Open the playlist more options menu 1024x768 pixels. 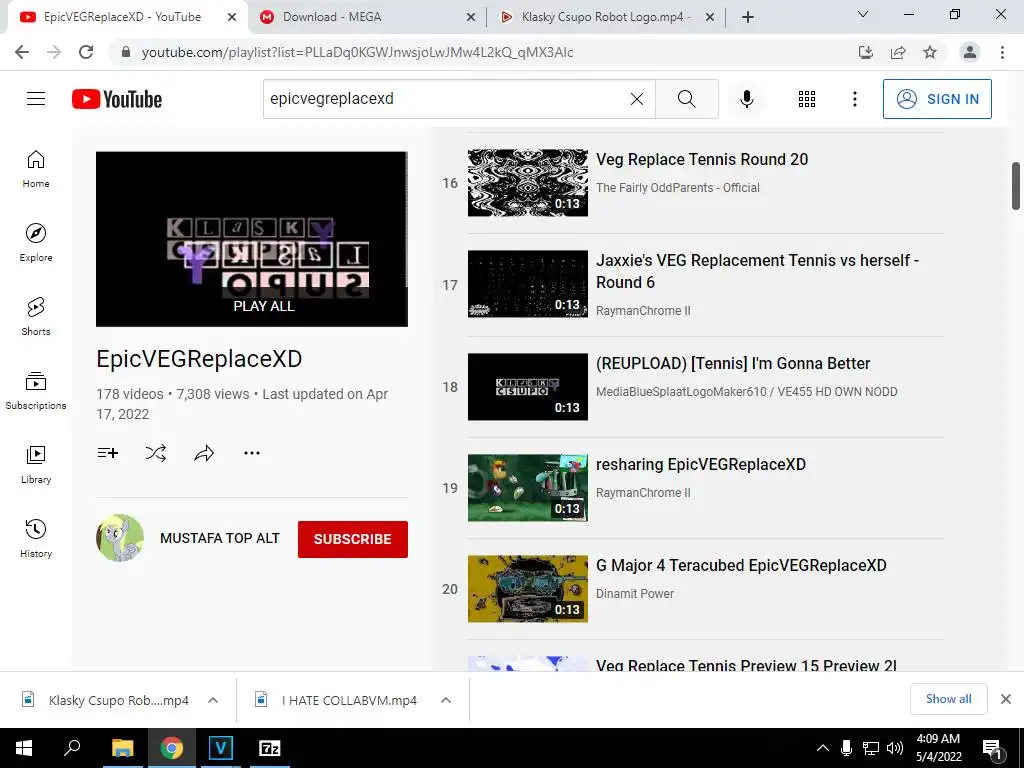tap(251, 453)
